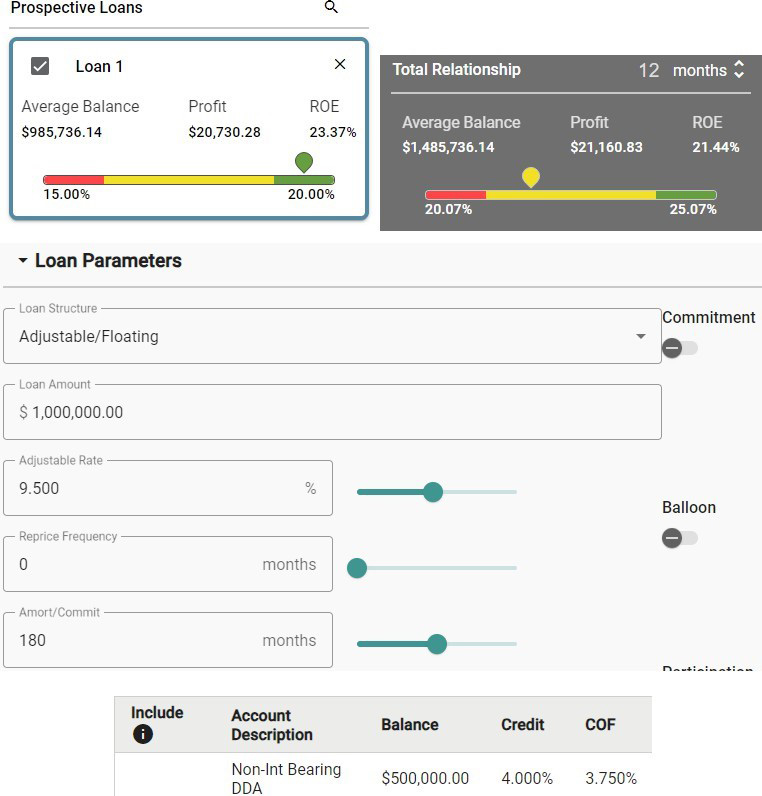Click the green ROE marker pin on Loan 1

[304, 162]
